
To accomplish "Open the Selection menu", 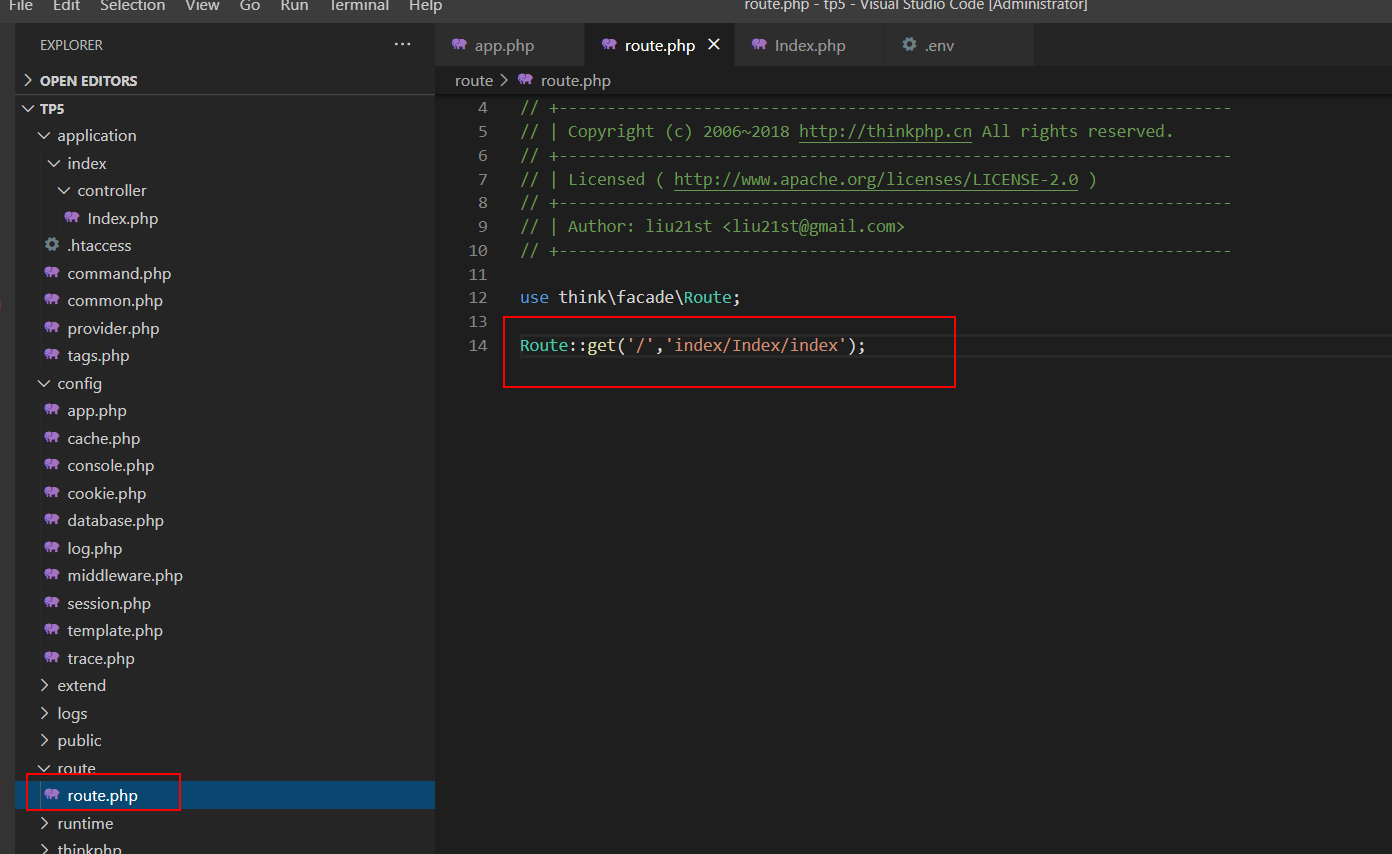I will [x=133, y=6].
